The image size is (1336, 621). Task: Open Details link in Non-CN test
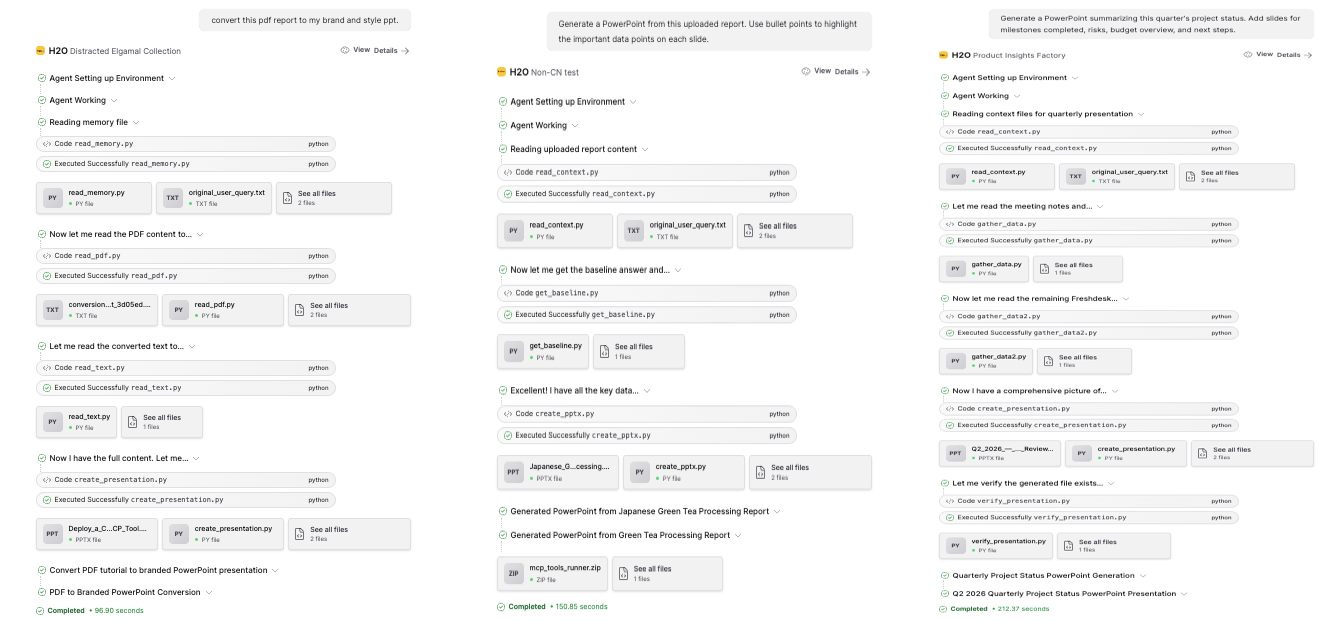pyautogui.click(x=853, y=72)
